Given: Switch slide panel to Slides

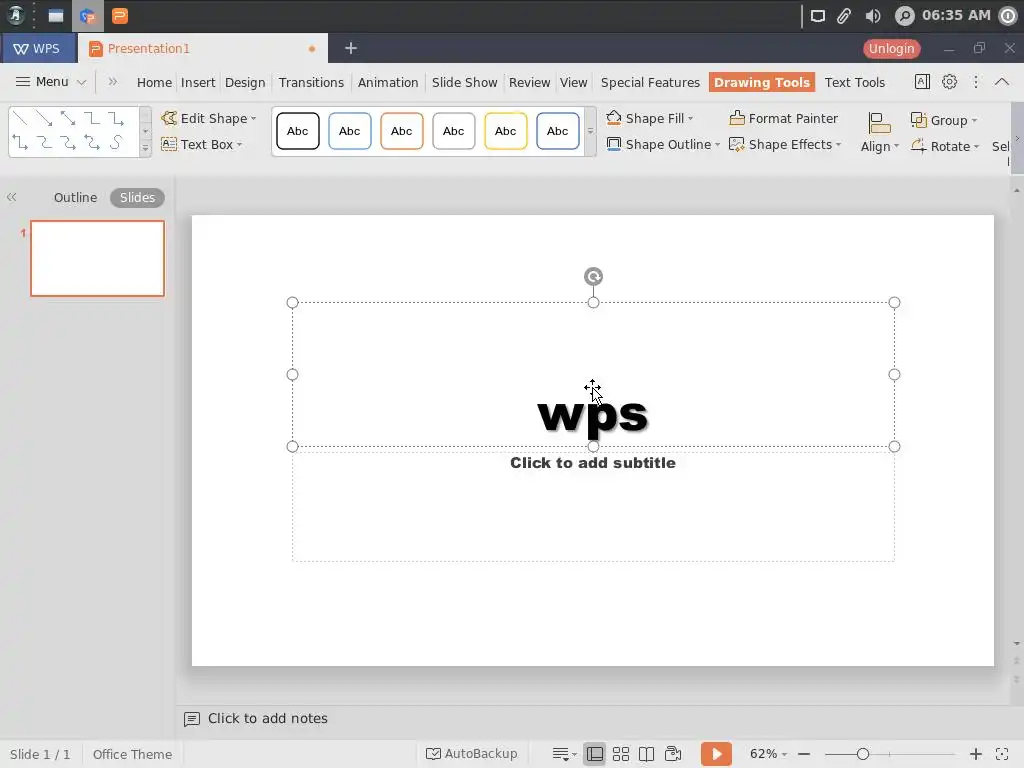Looking at the screenshot, I should (x=137, y=197).
